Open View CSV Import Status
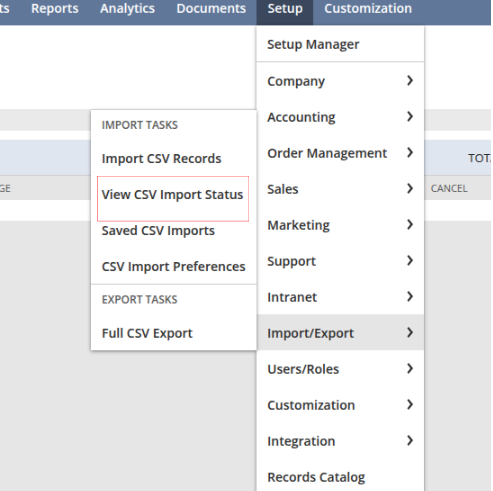Screen dimensions: 493x491 point(172,195)
